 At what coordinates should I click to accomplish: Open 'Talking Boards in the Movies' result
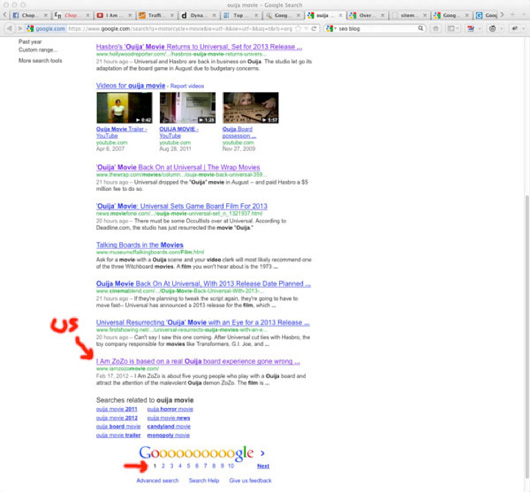[x=140, y=245]
